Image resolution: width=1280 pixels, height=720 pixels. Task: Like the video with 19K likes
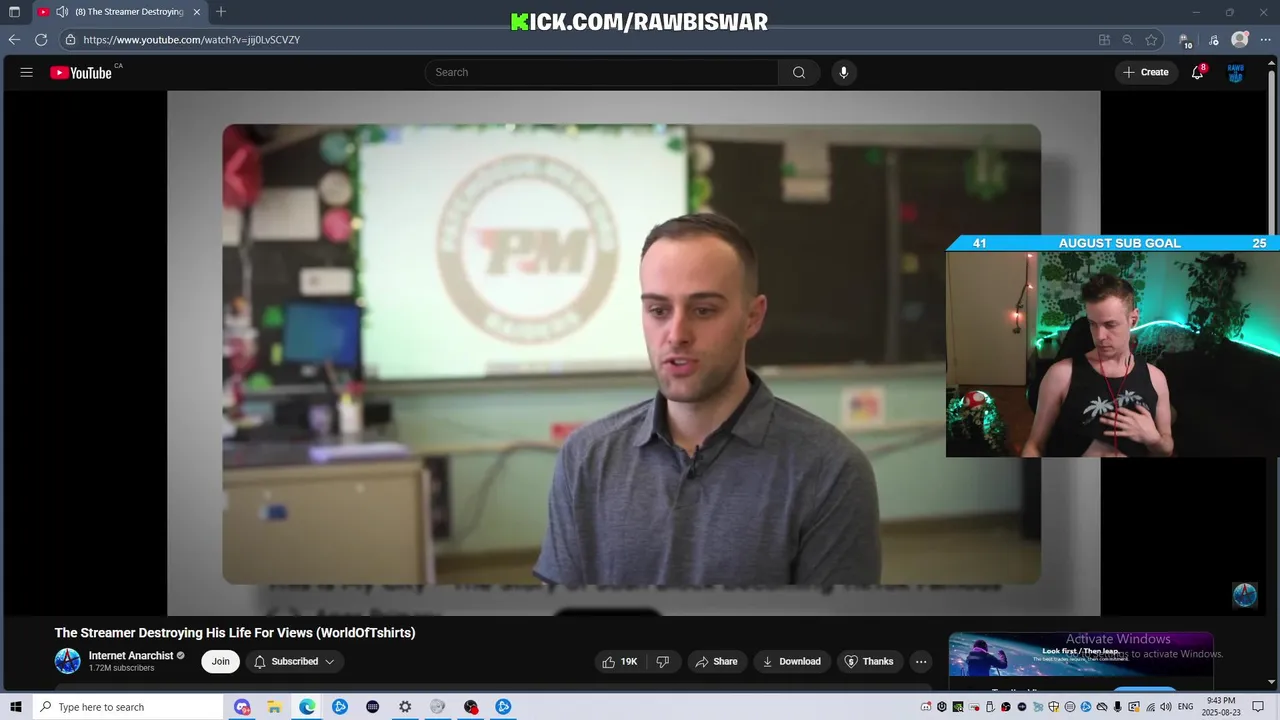tap(620, 661)
